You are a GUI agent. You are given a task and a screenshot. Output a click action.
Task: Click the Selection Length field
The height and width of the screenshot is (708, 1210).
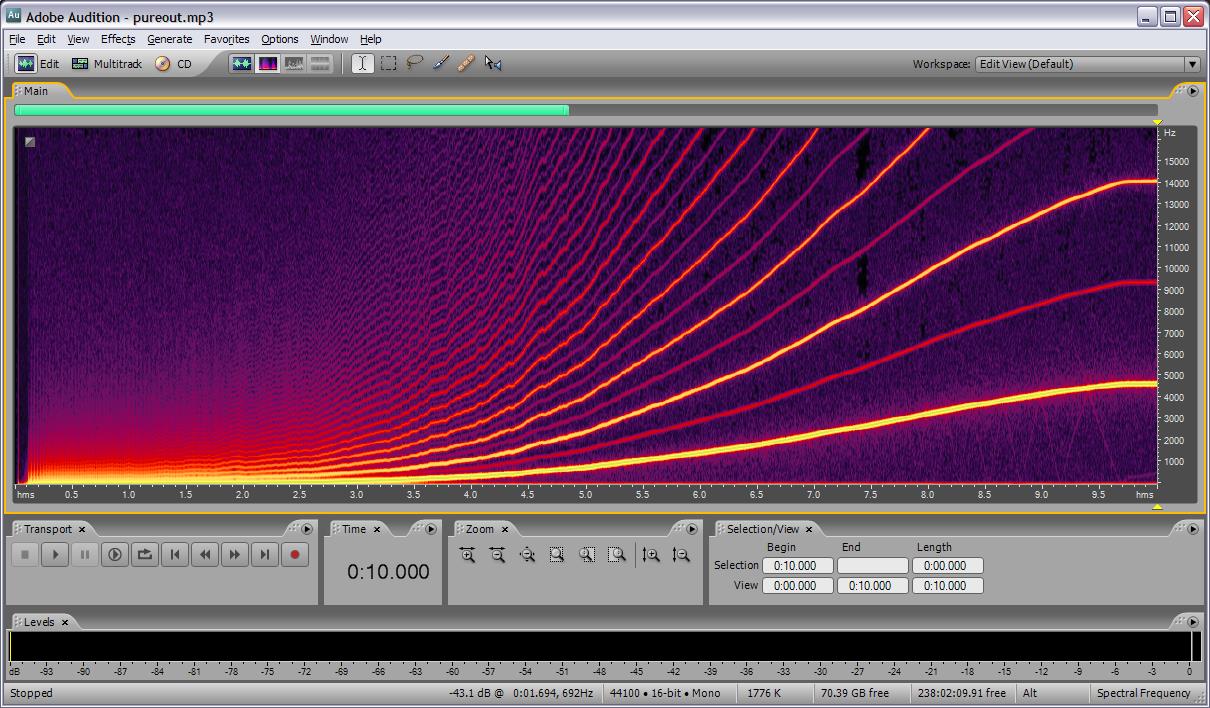(948, 566)
